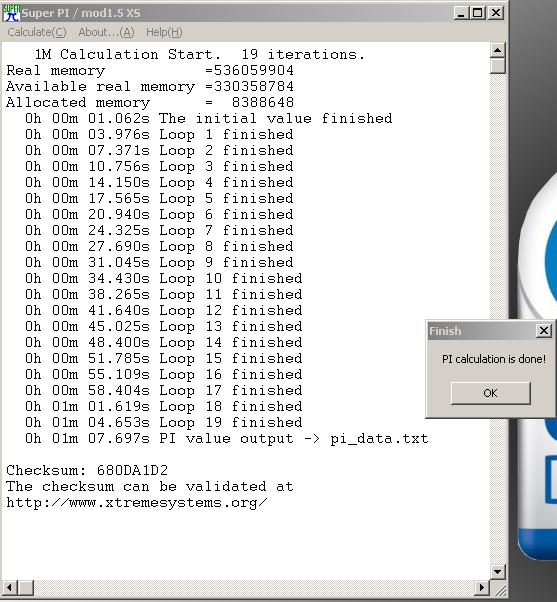Click the Super PI app icon in title bar
The image size is (557, 602).
point(11,13)
